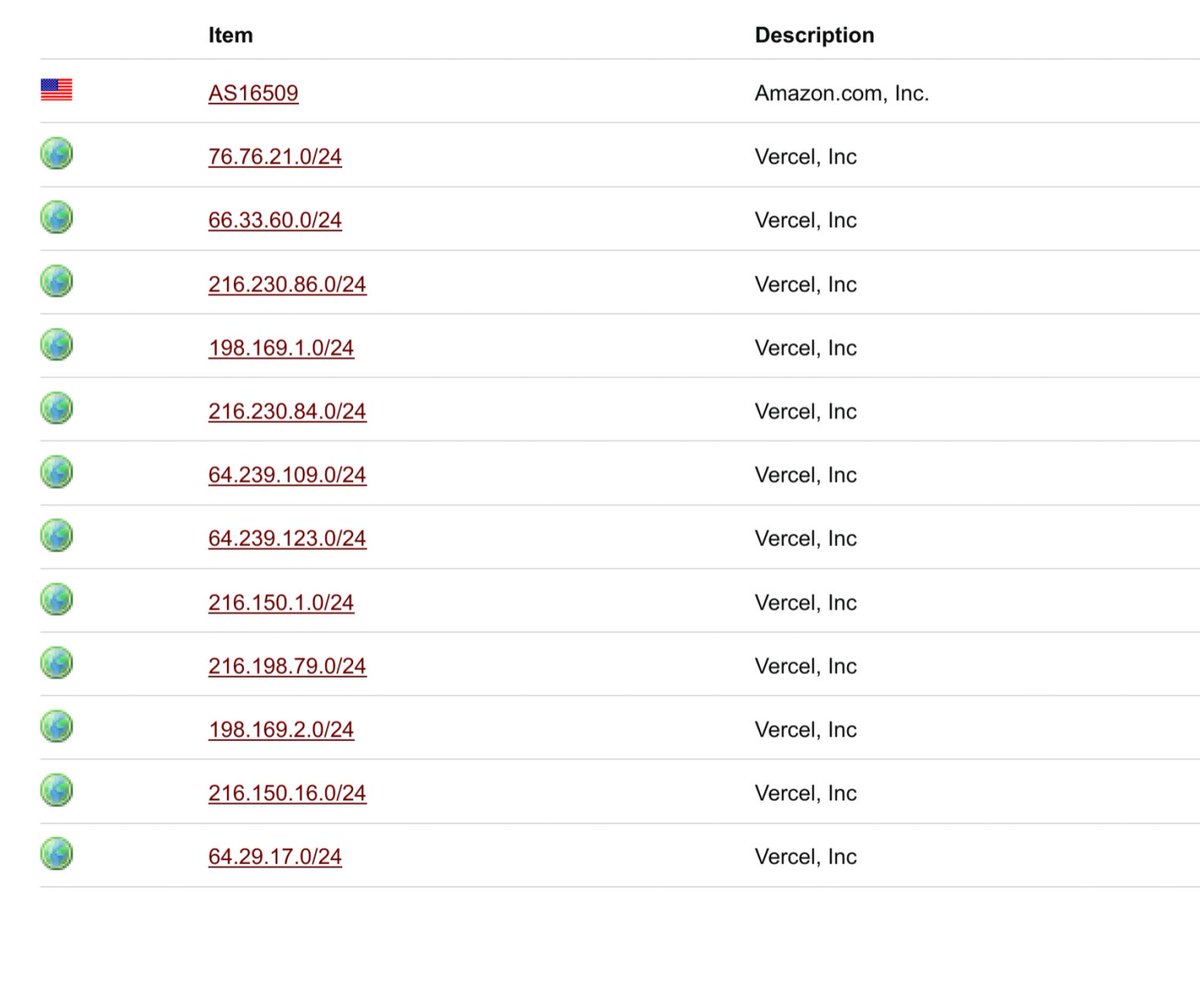
Task: Click the globe icon beside 64.29.17.0/24
Action: coord(56,854)
